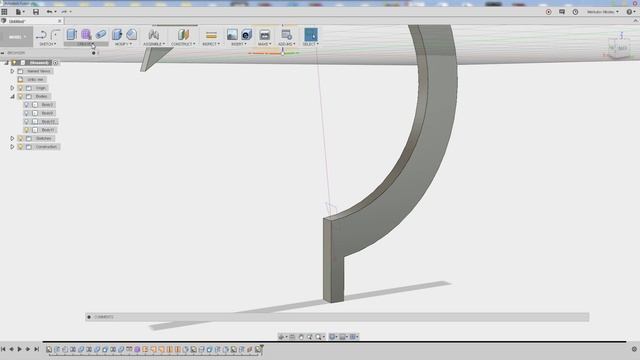
Task: Open the MAKE dropdown menu
Action: pos(264,44)
